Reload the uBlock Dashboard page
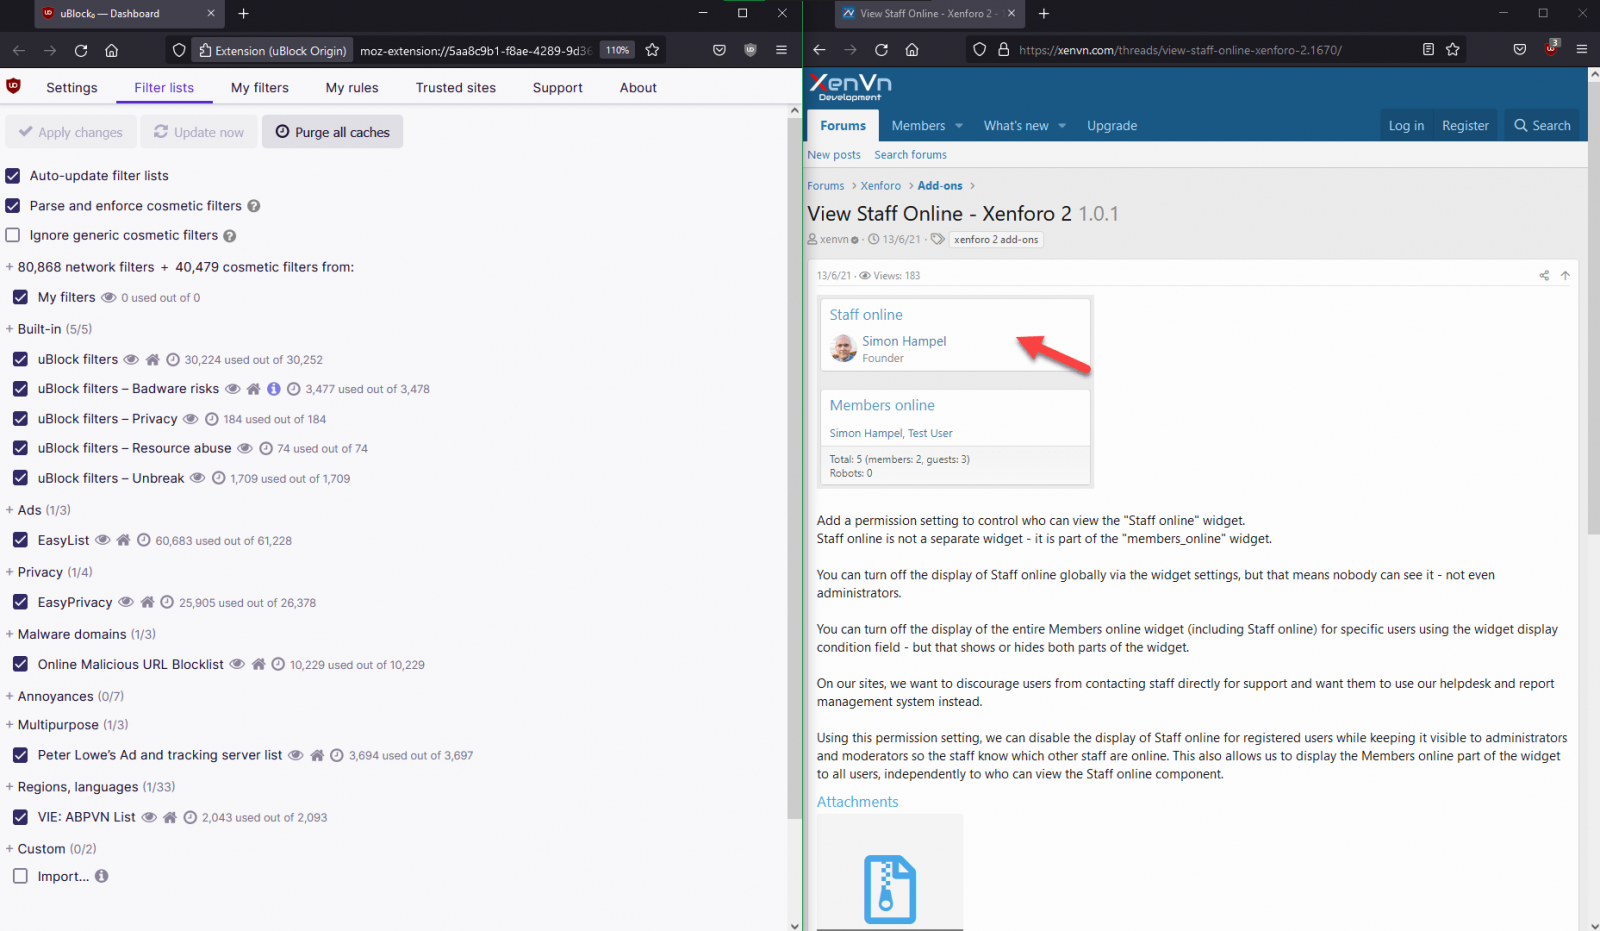1600x931 pixels. tap(81, 50)
